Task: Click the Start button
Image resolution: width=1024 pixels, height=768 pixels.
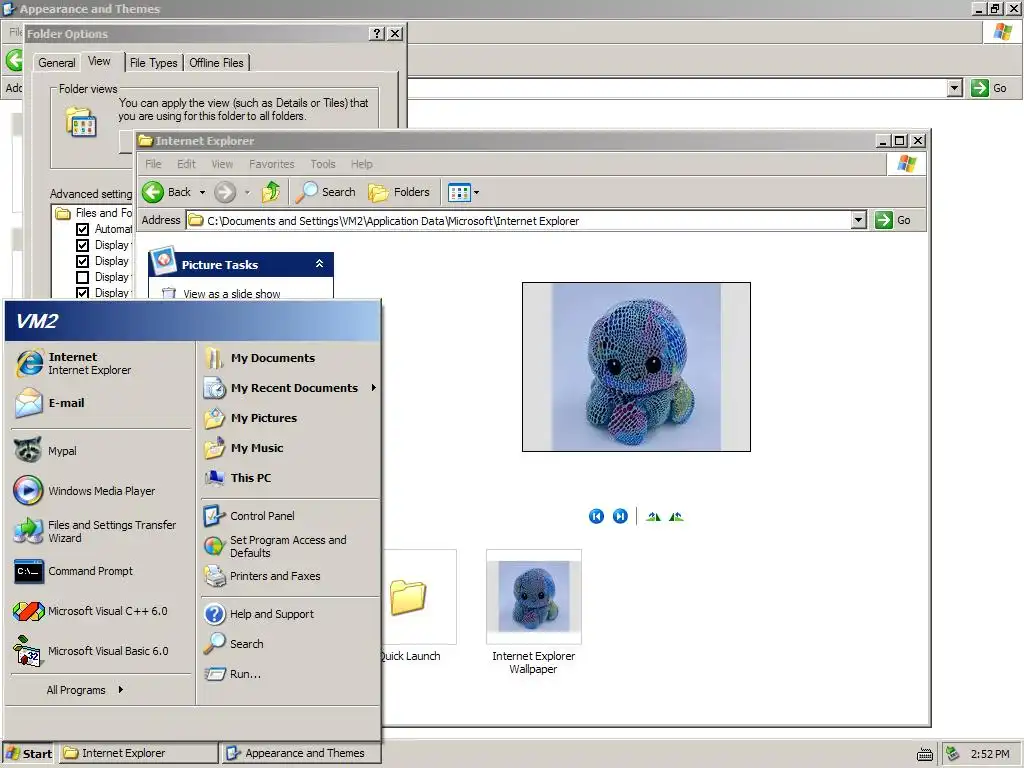Action: [x=29, y=754]
